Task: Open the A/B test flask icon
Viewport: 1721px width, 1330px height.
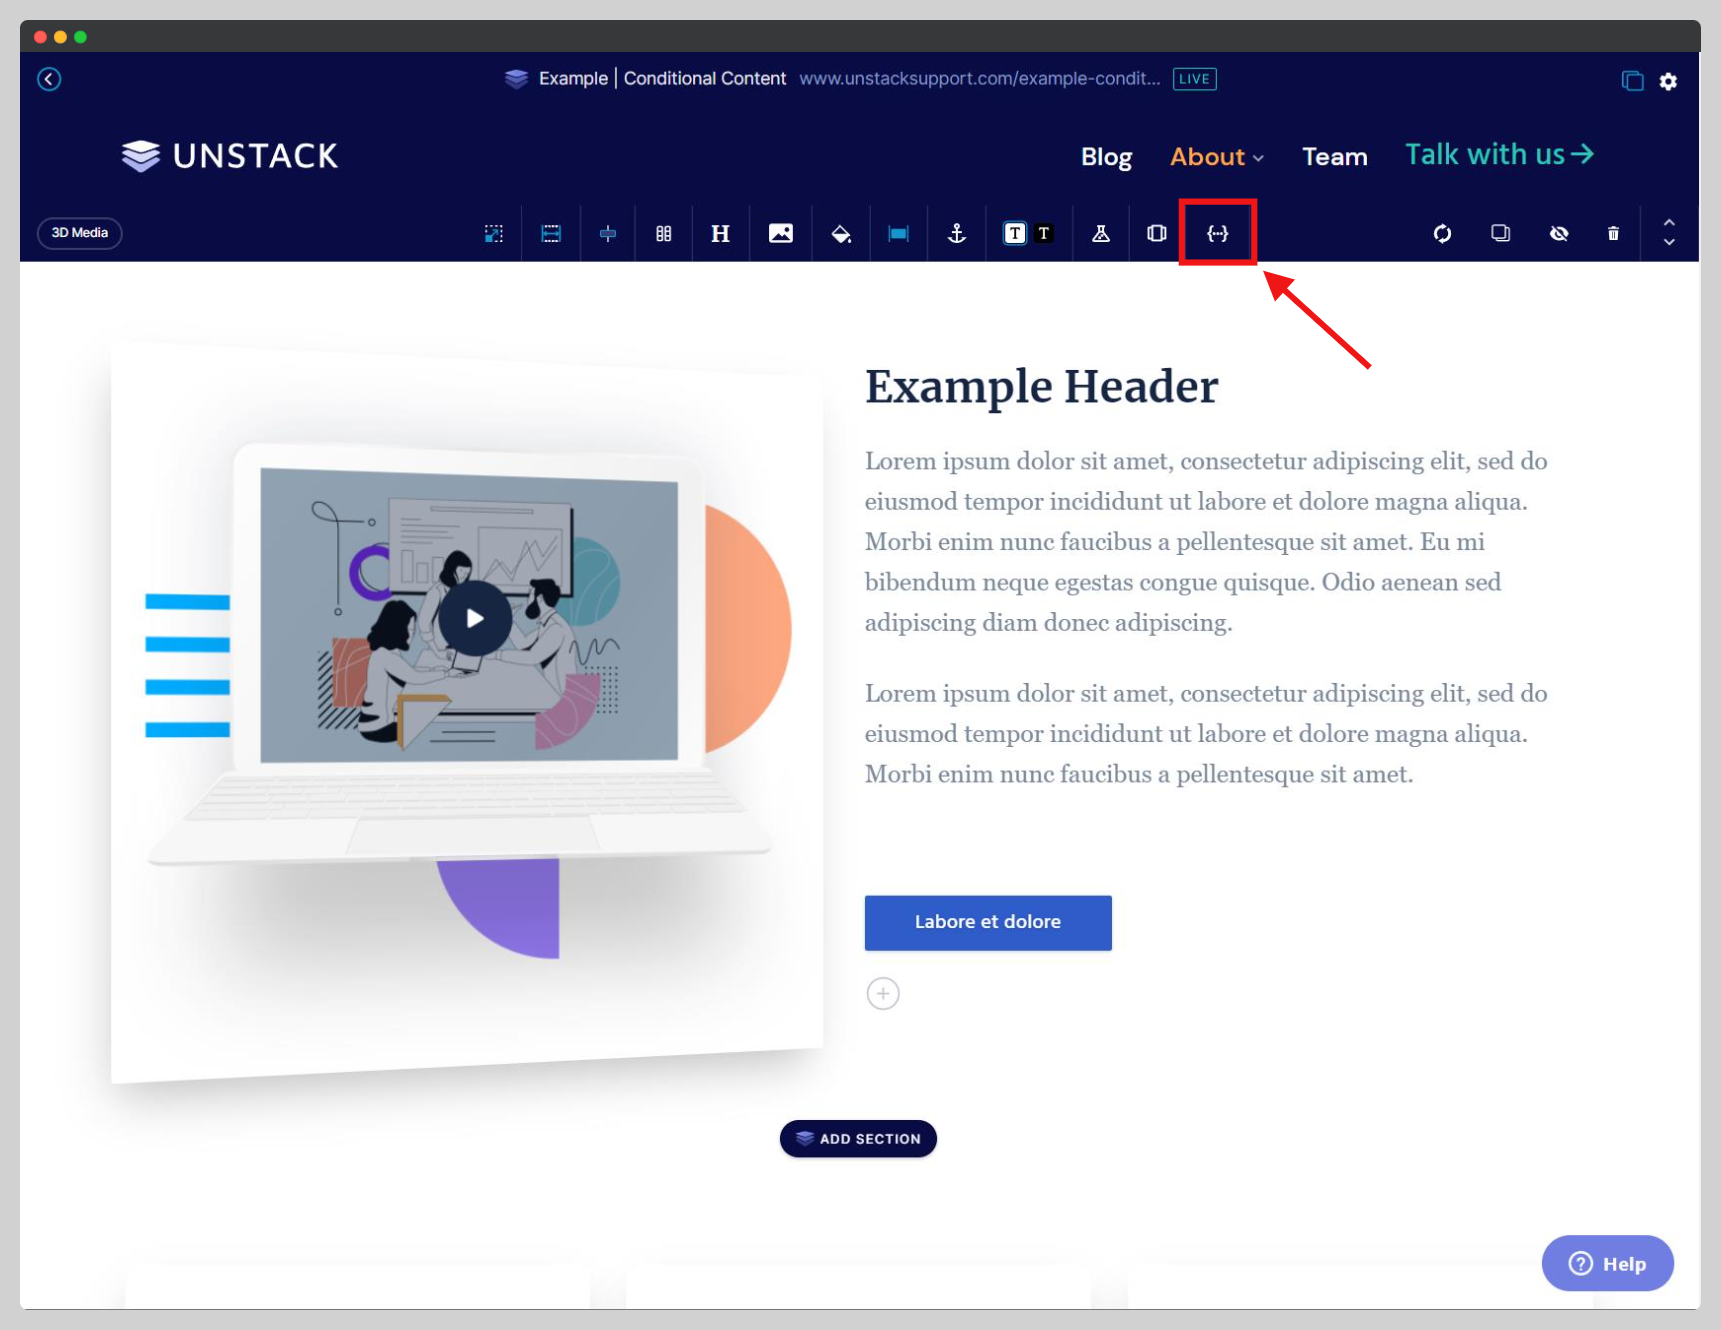Action: click(x=1101, y=233)
